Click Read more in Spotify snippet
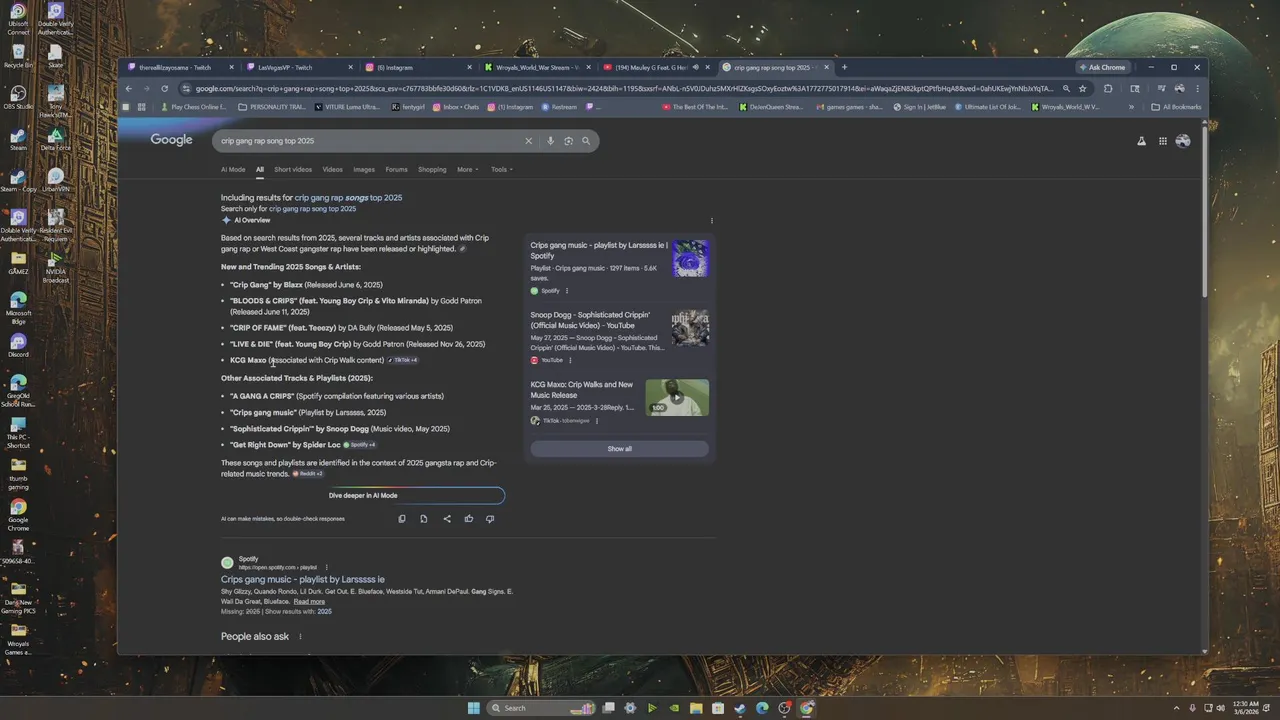Image resolution: width=1280 pixels, height=720 pixels. (309, 602)
